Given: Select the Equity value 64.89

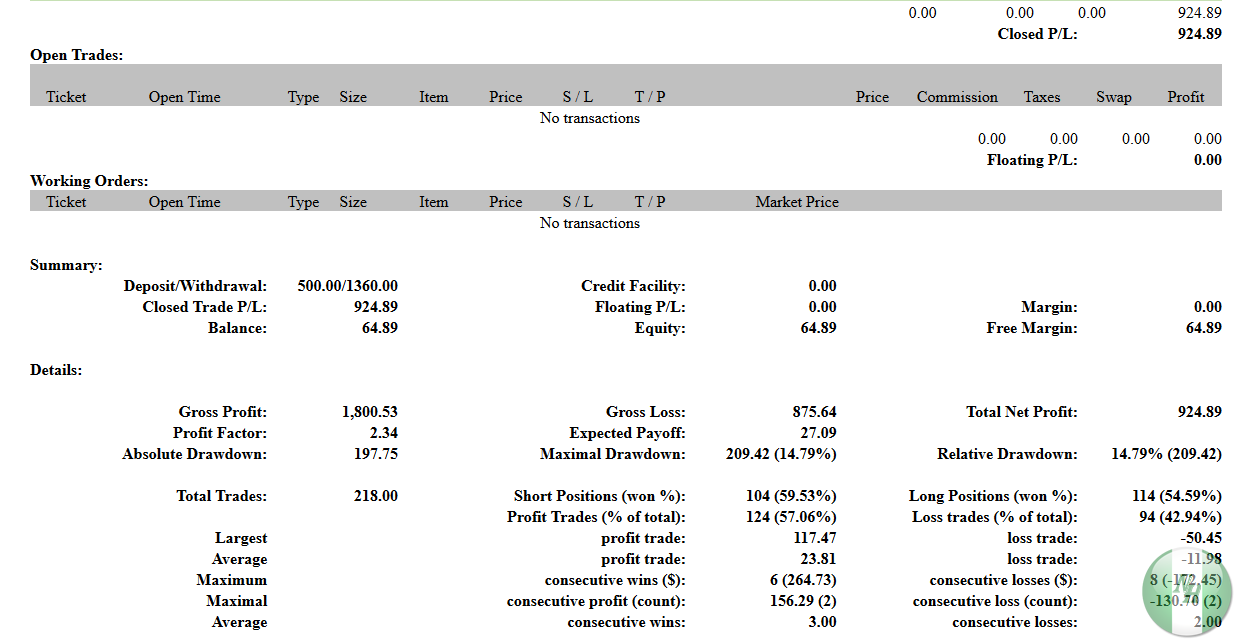Looking at the screenshot, I should click(819, 328).
